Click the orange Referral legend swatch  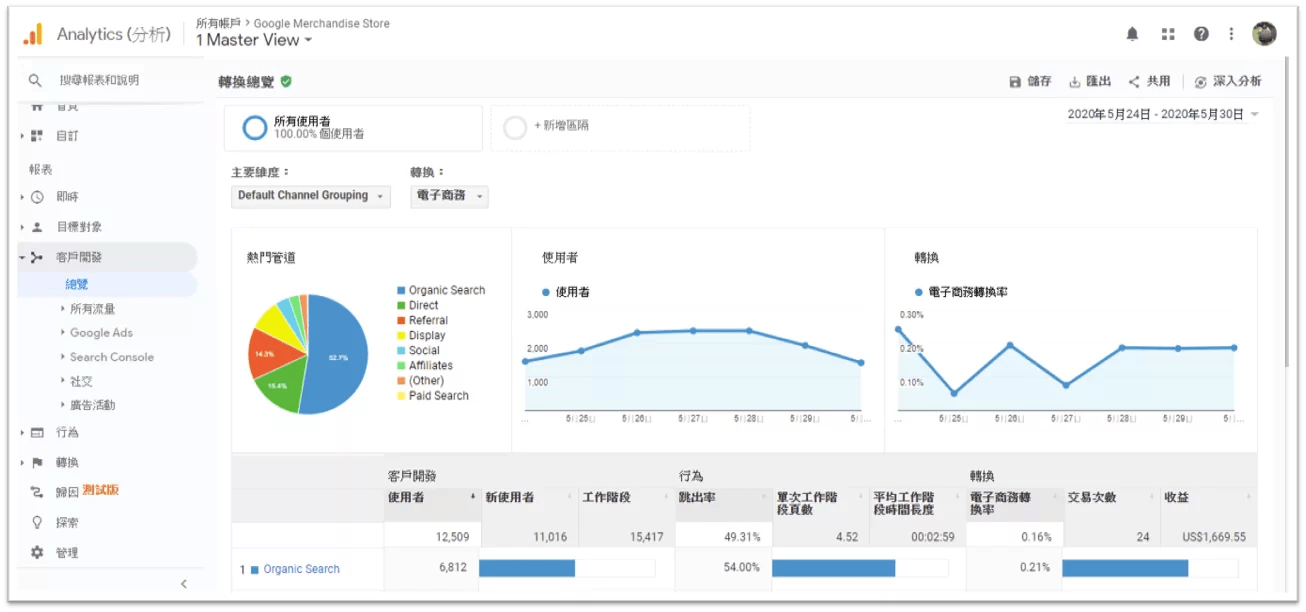tap(401, 321)
